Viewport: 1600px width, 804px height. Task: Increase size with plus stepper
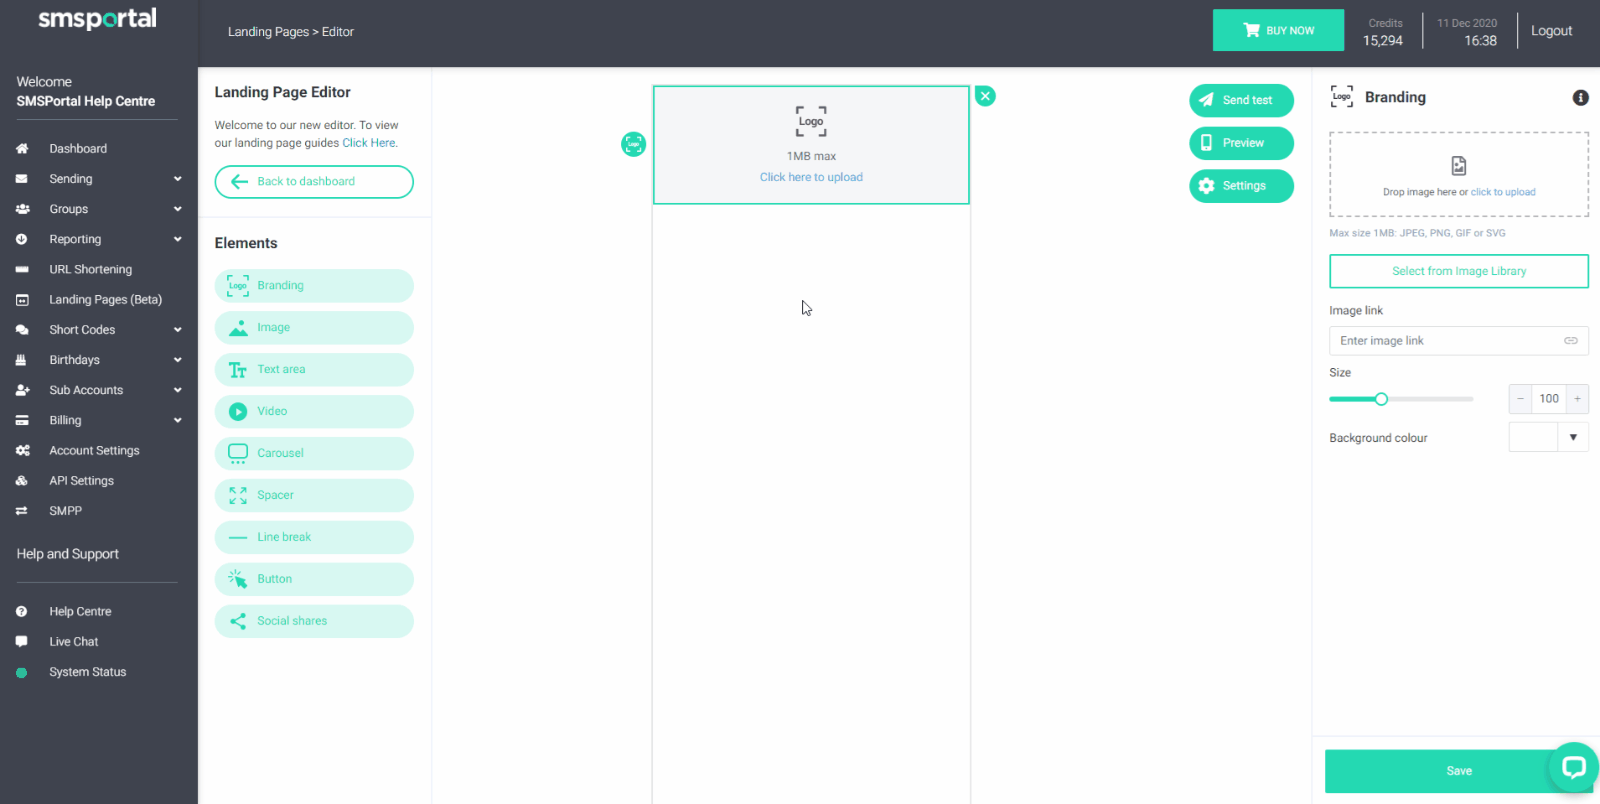(1577, 399)
